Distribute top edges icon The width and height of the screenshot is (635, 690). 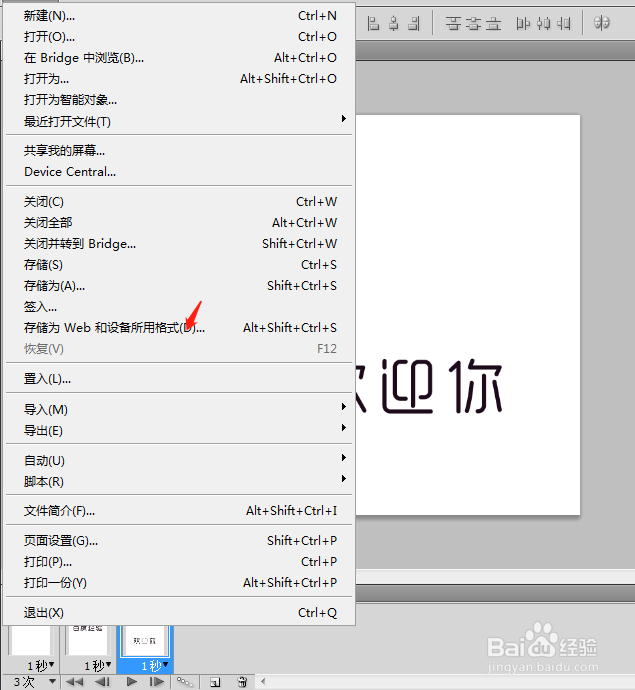pyautogui.click(x=453, y=23)
